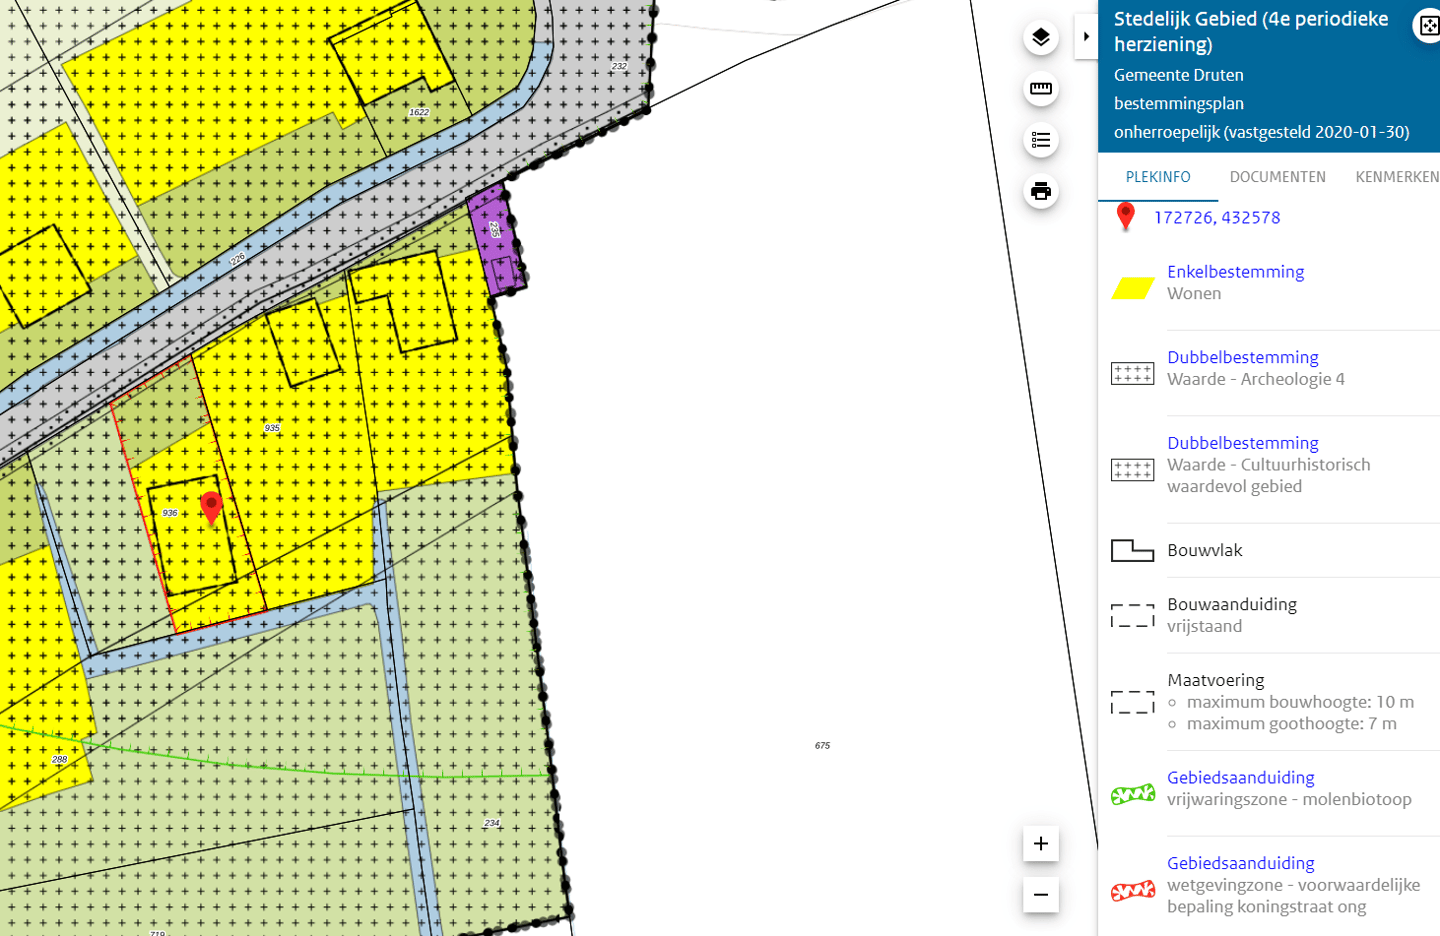
Task: Open Dubbelbestemming Waarde - Archeologie 4 link
Action: point(1242,358)
